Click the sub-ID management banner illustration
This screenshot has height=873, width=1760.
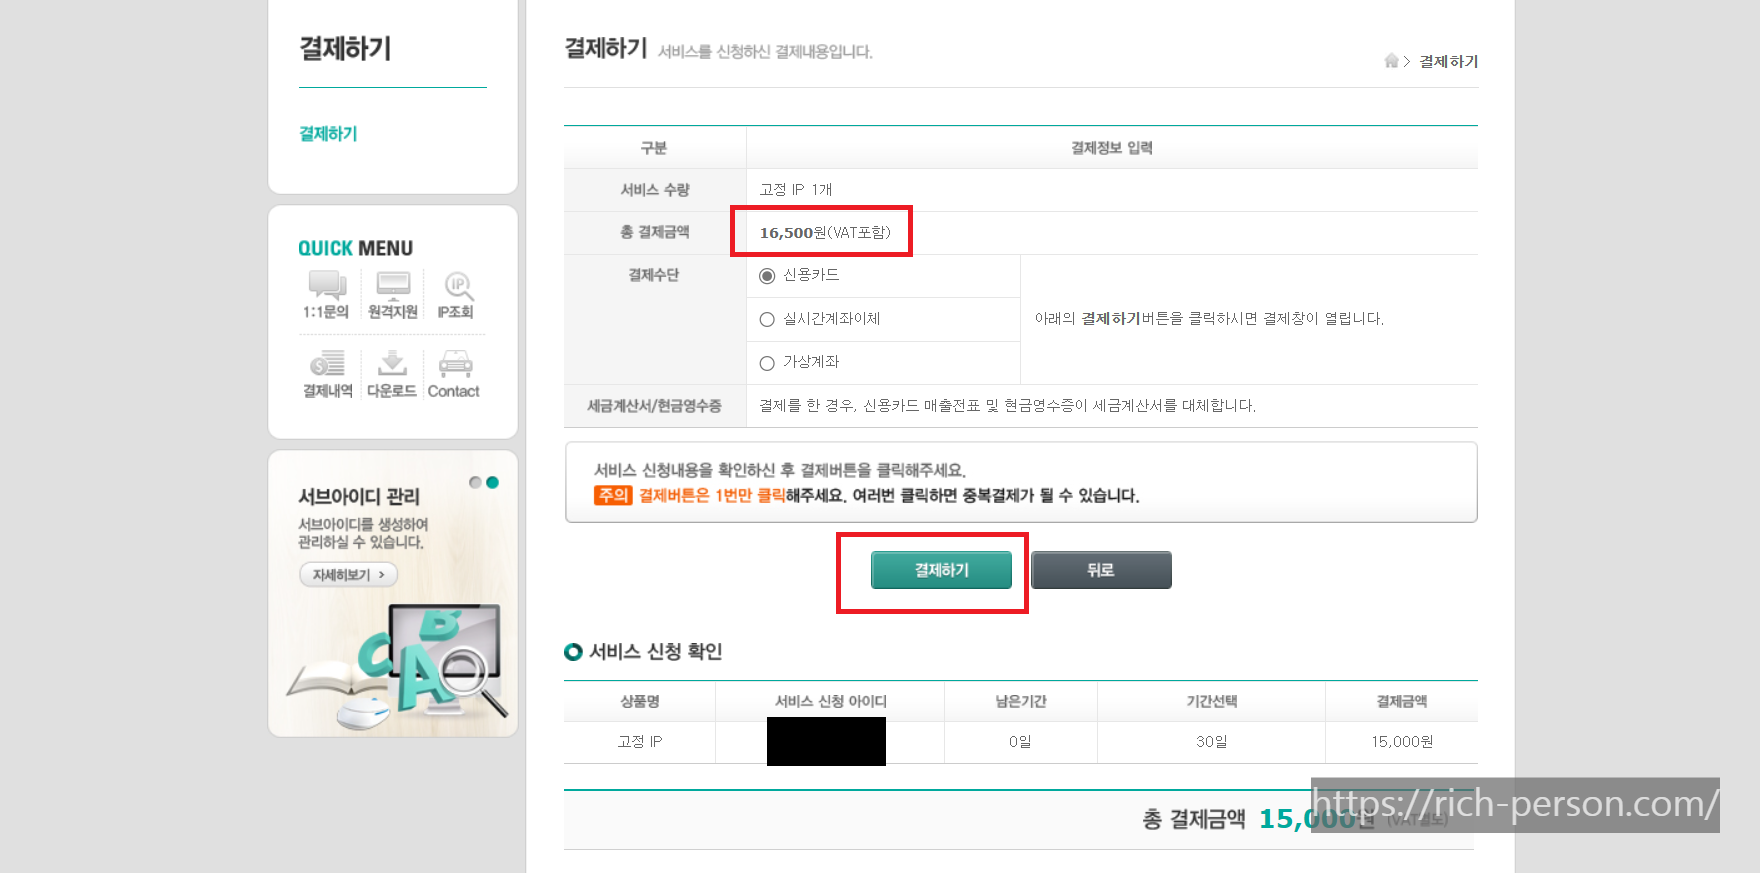point(398,665)
